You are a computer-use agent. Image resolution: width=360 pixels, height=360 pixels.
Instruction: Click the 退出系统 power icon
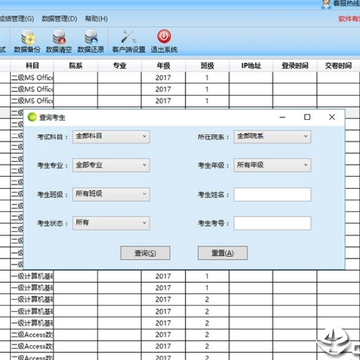(x=164, y=37)
